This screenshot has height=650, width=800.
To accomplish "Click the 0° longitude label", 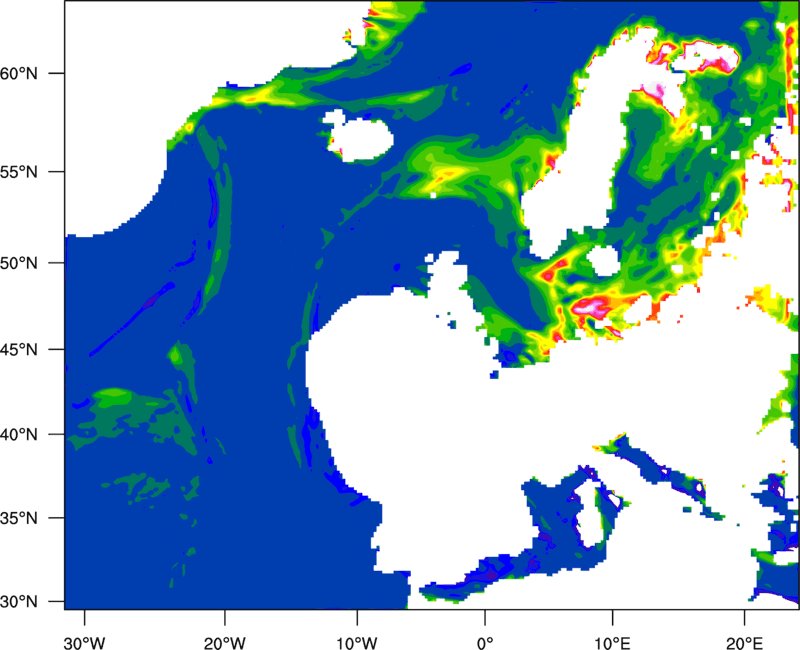I will (x=485, y=643).
